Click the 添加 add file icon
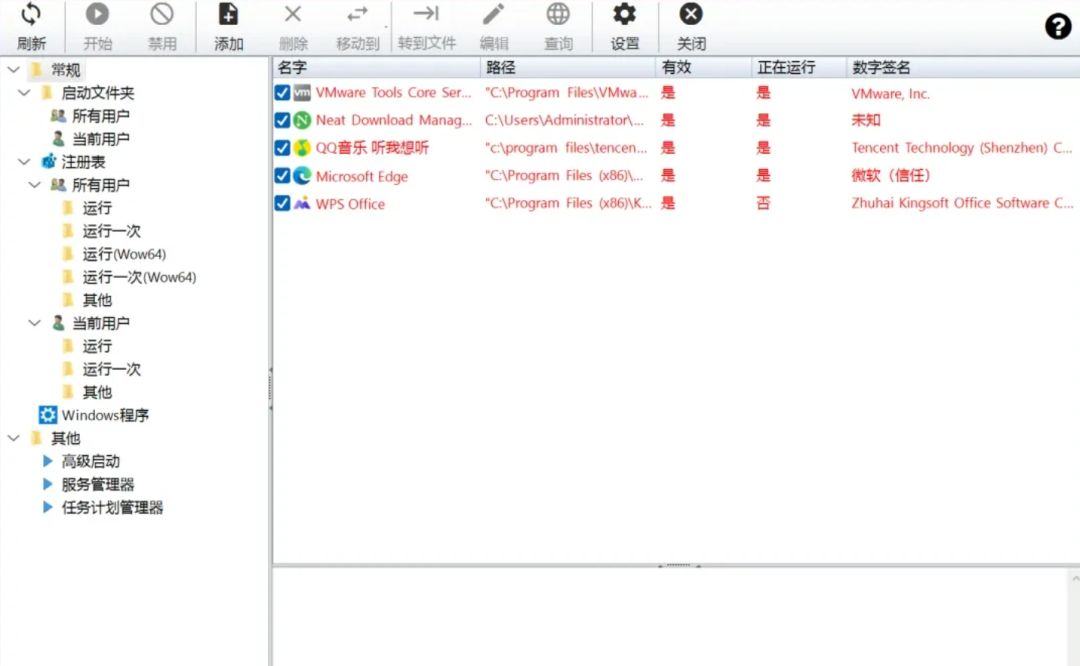This screenshot has height=666, width=1080. (228, 14)
